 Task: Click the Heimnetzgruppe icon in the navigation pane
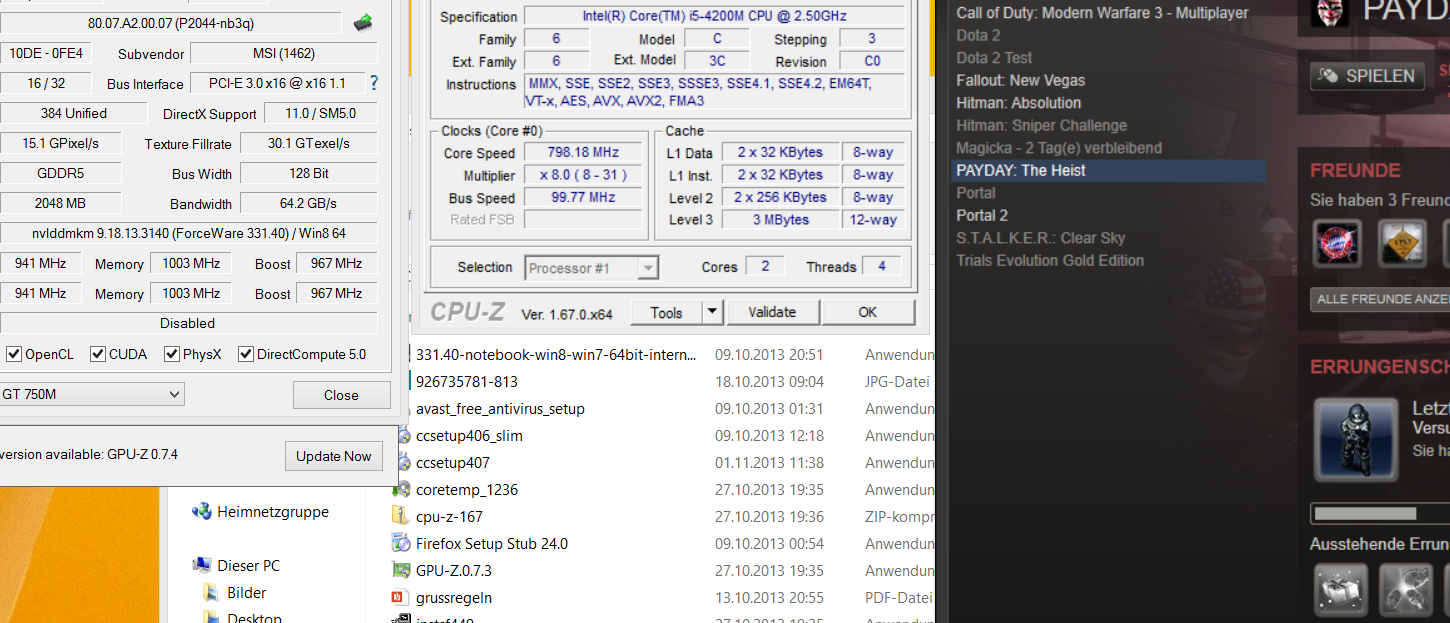[202, 511]
